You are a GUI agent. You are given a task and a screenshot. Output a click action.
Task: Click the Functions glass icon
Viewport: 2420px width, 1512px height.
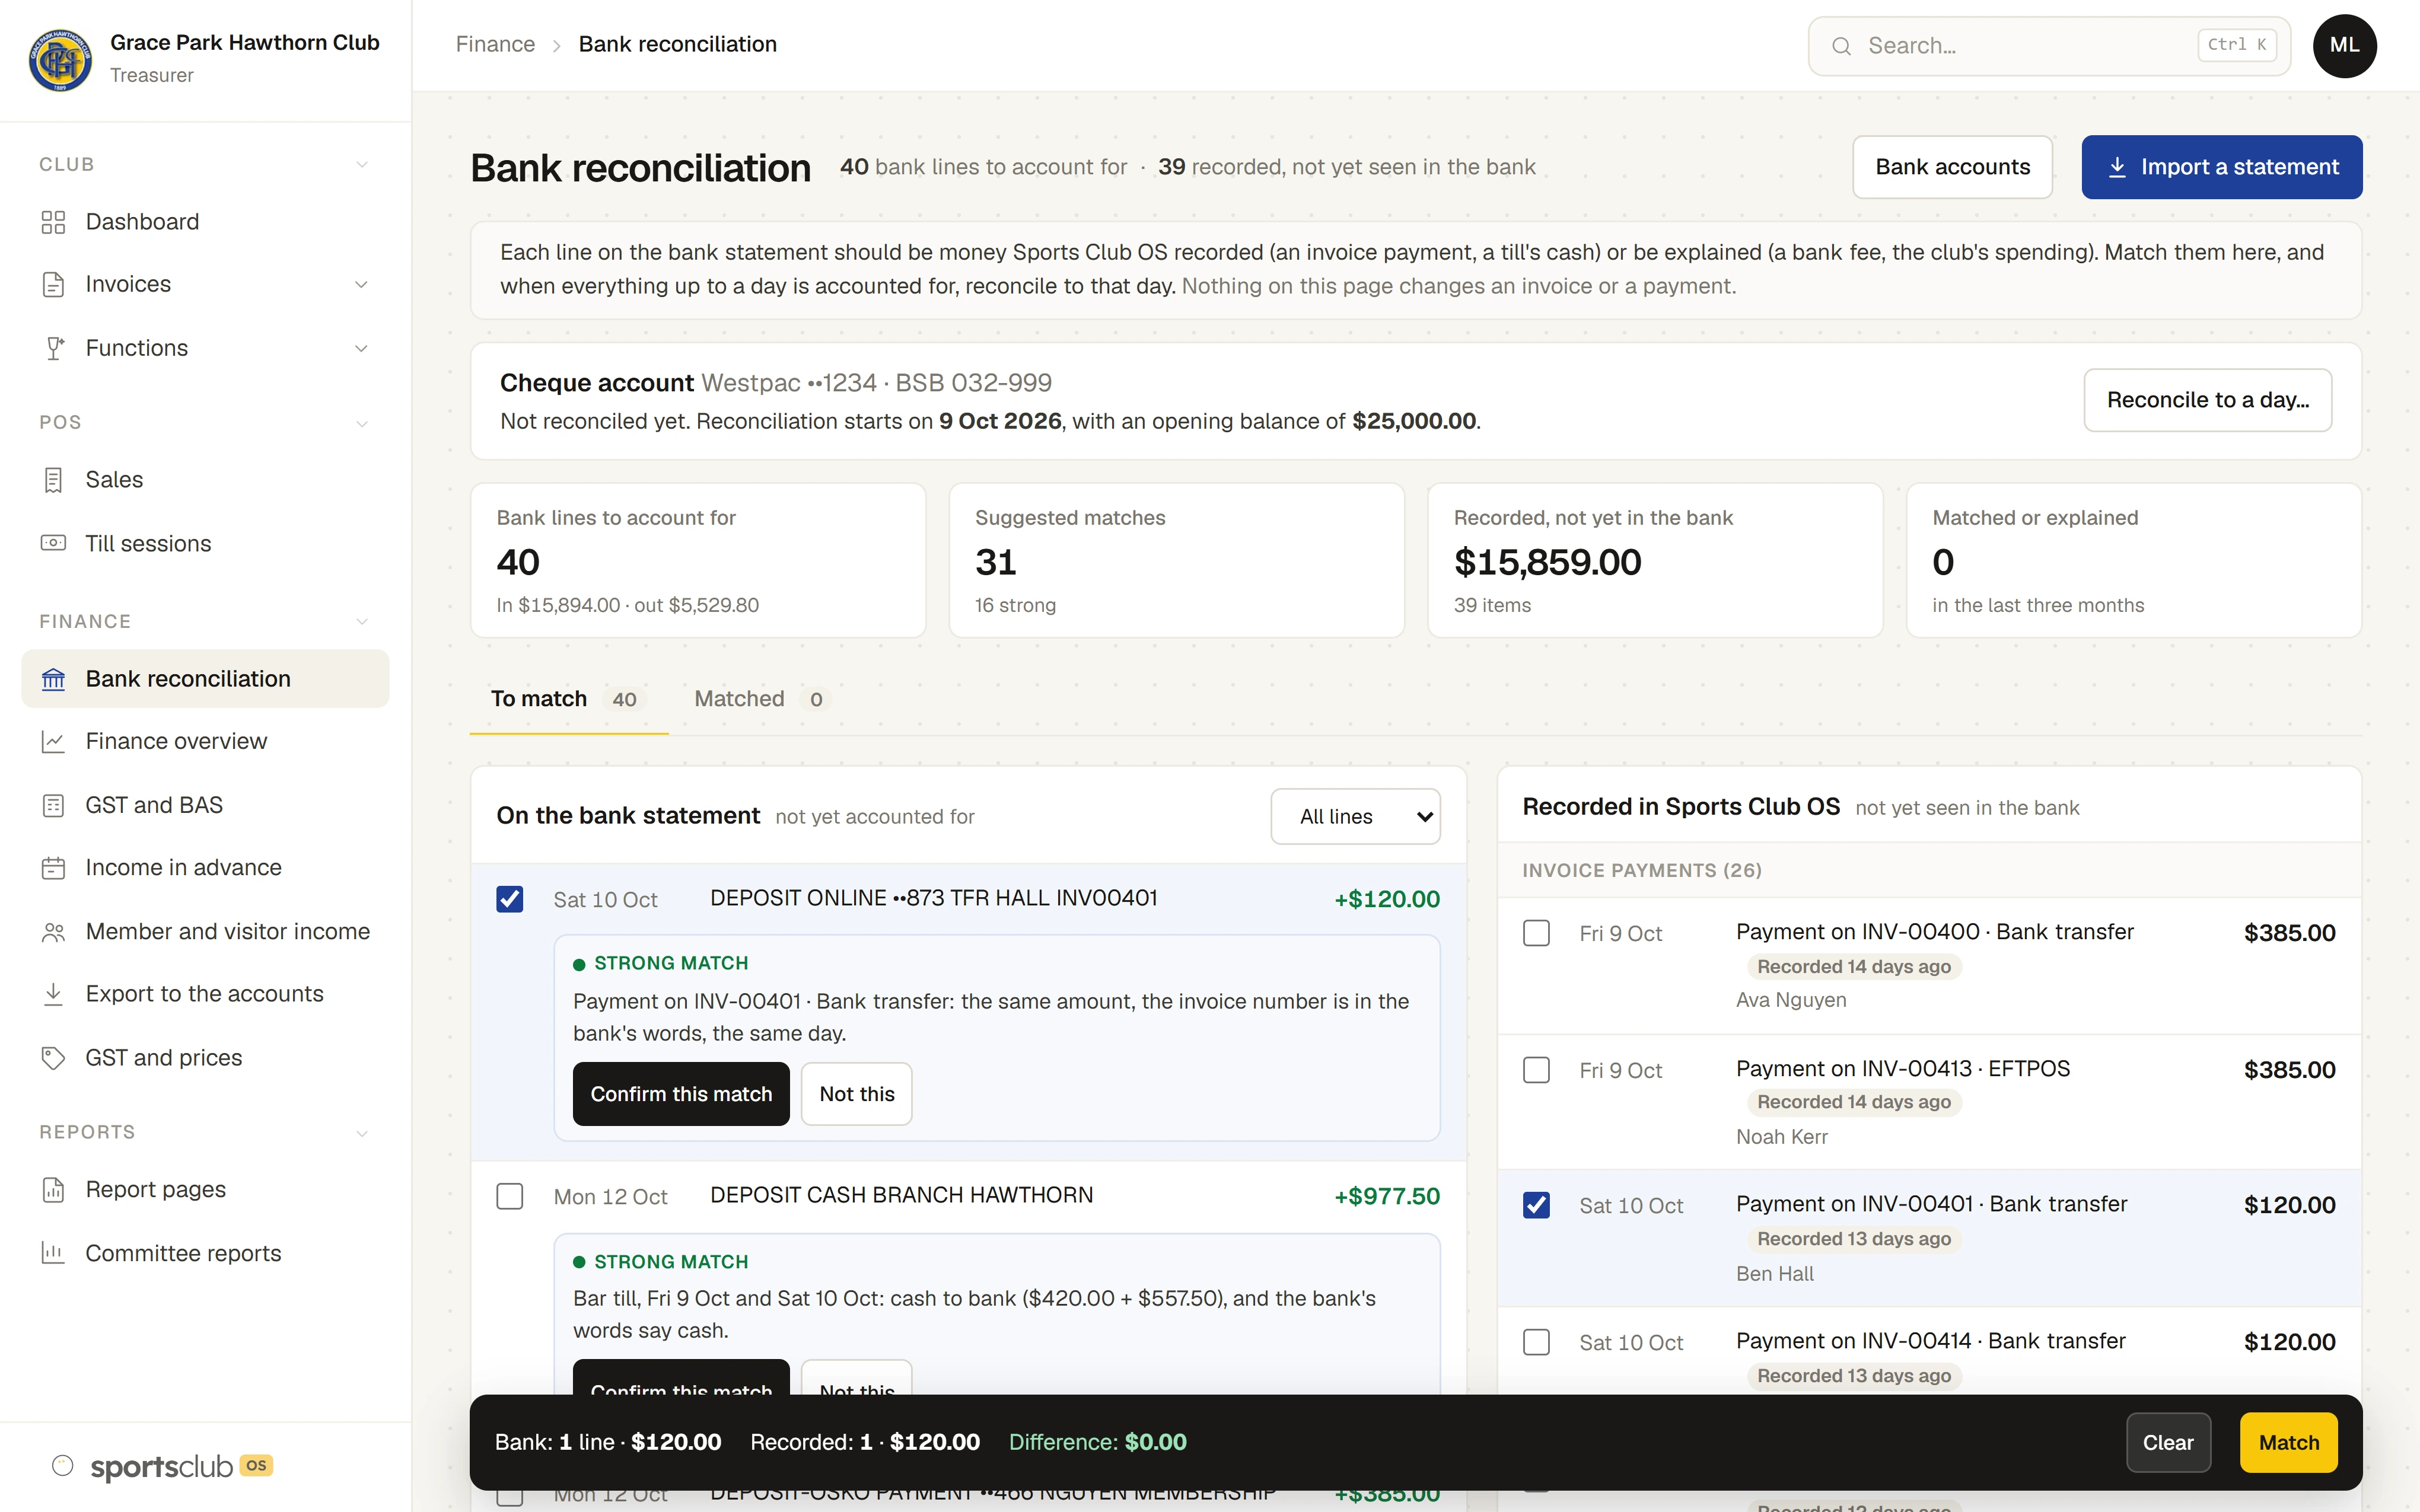[53, 348]
